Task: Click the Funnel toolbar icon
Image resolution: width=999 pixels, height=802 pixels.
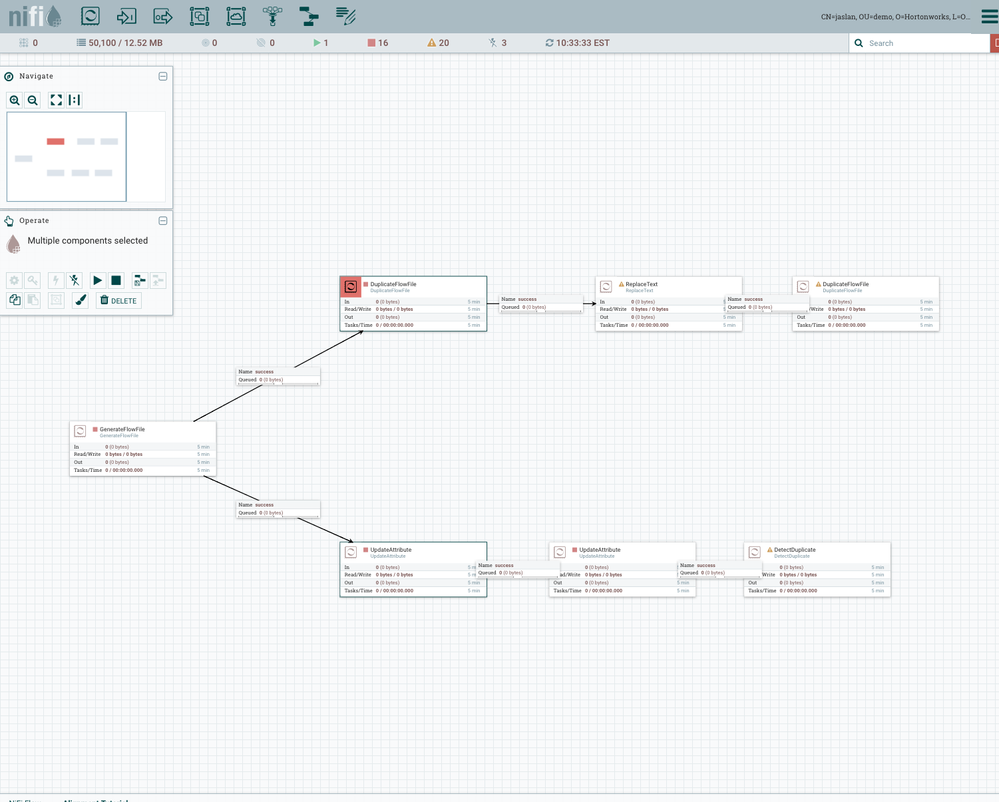Action: (x=272, y=16)
